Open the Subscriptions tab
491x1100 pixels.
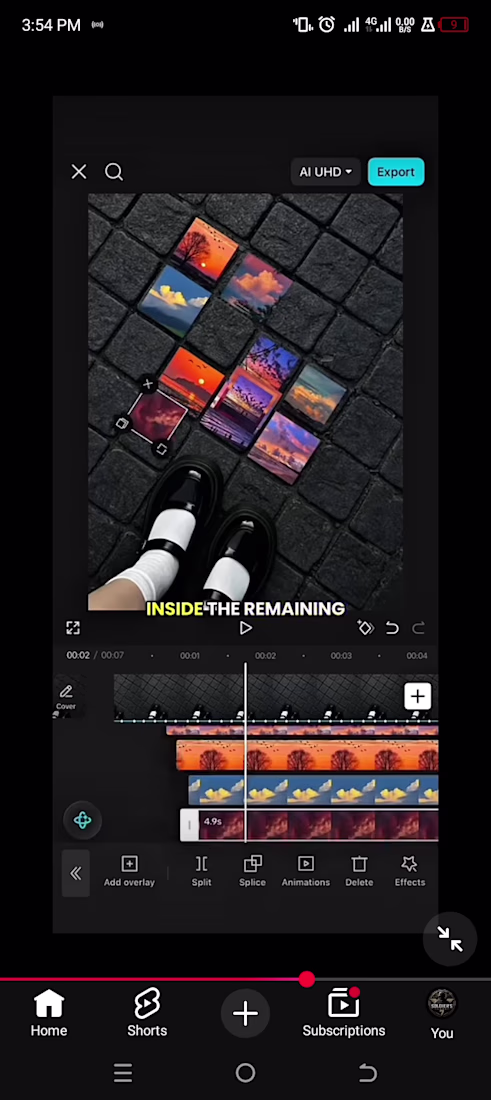click(344, 1014)
